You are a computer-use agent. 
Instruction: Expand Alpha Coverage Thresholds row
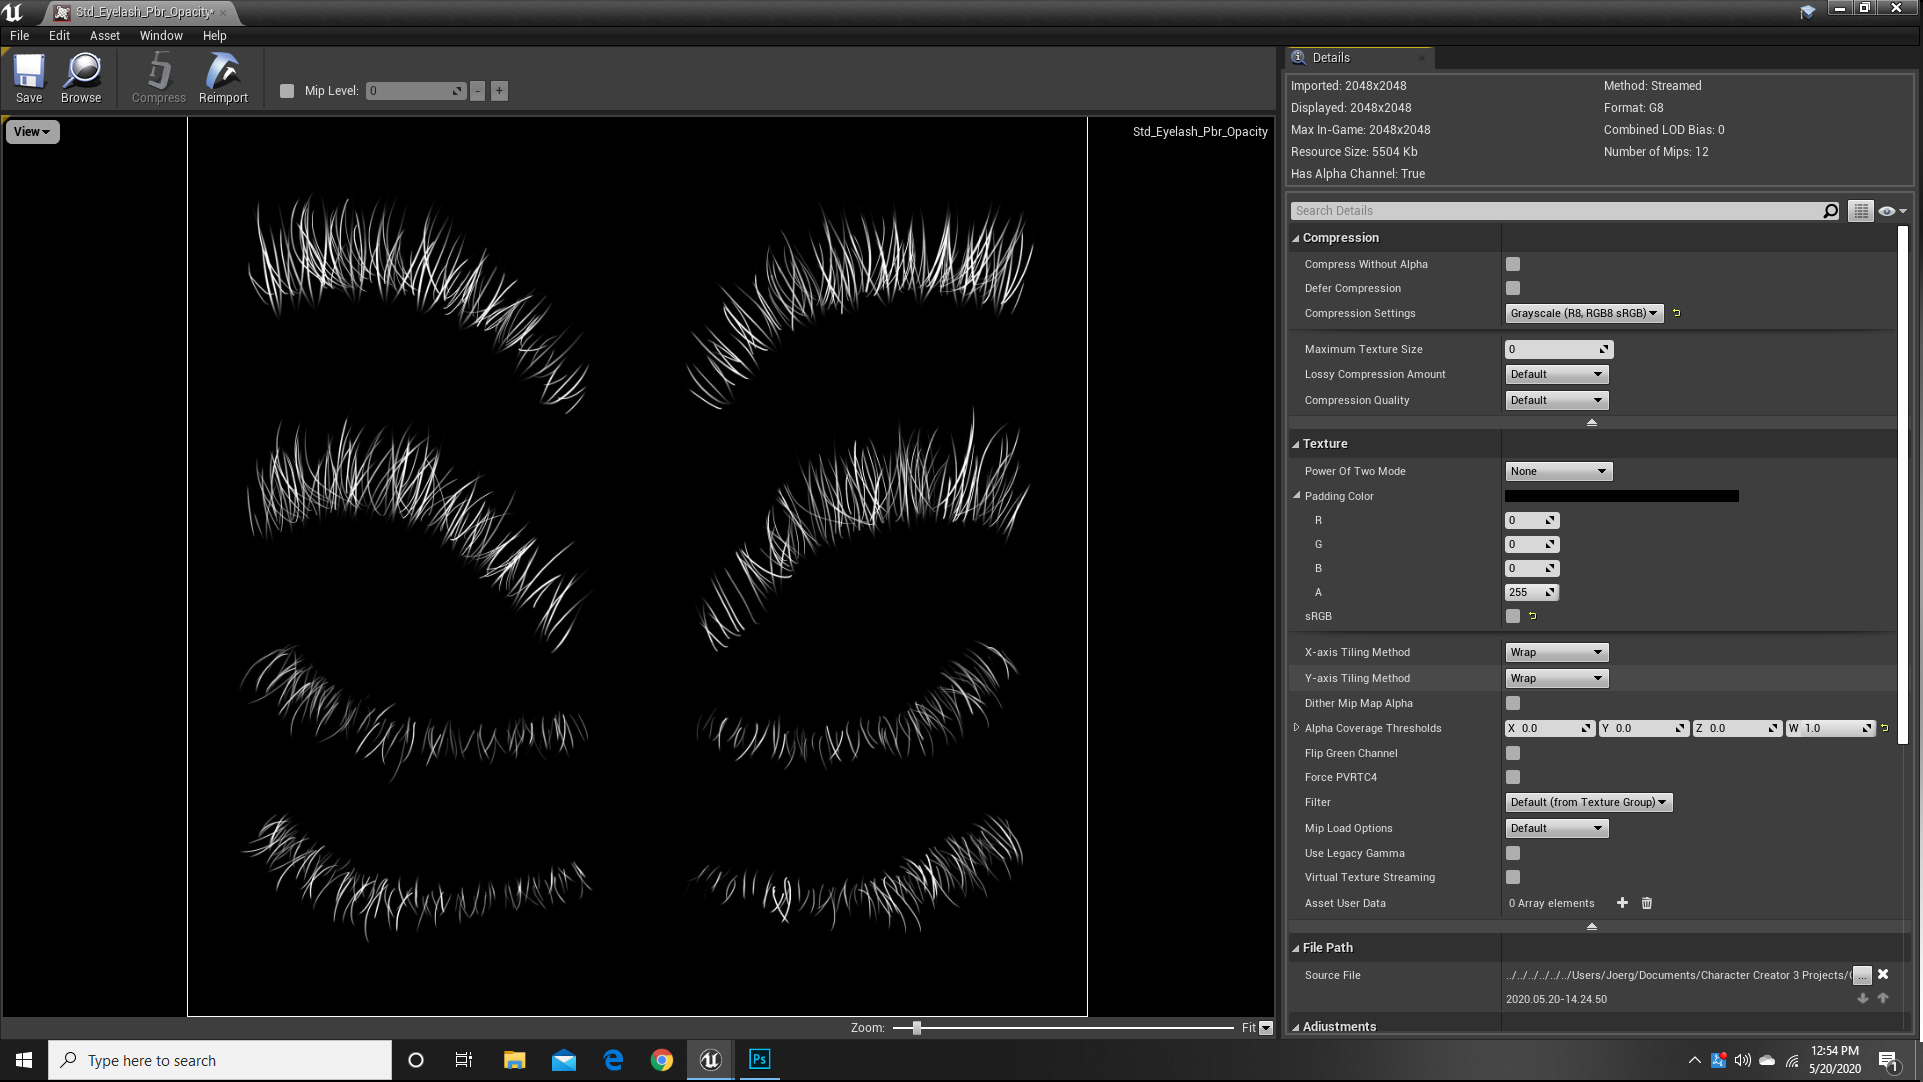[x=1297, y=728]
